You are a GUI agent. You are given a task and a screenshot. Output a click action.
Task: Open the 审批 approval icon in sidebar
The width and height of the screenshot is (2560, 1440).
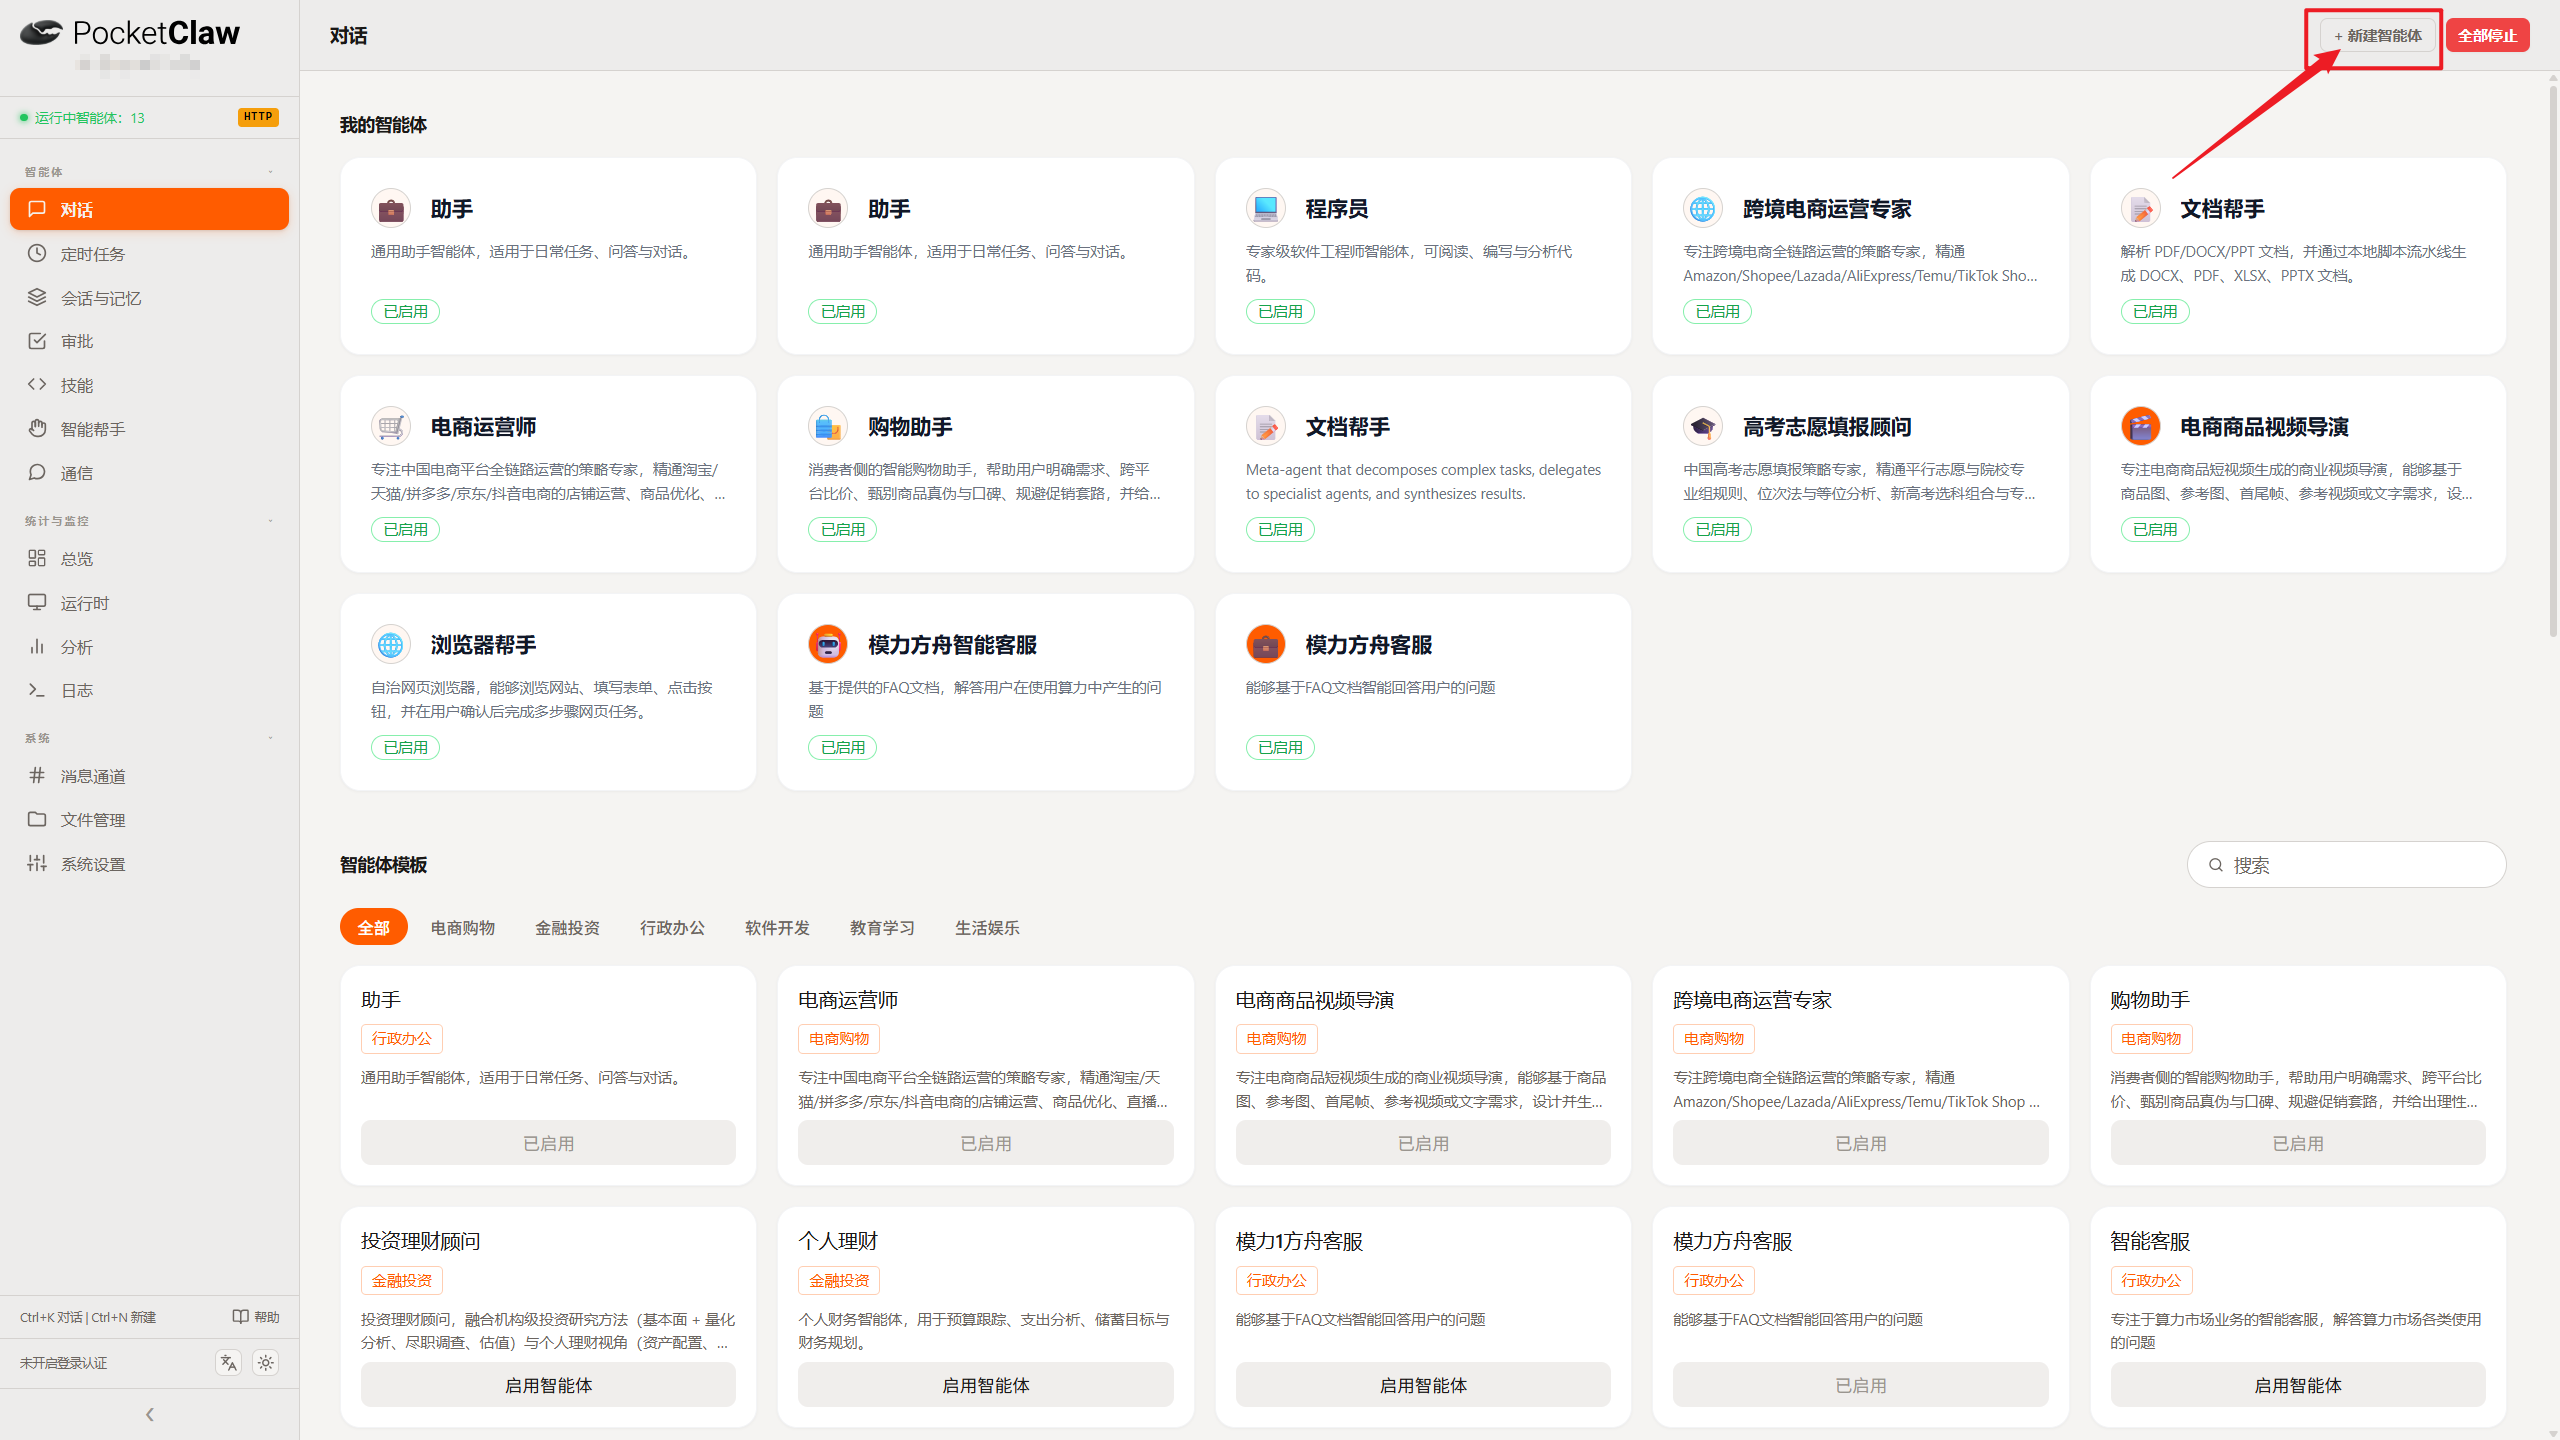click(37, 341)
